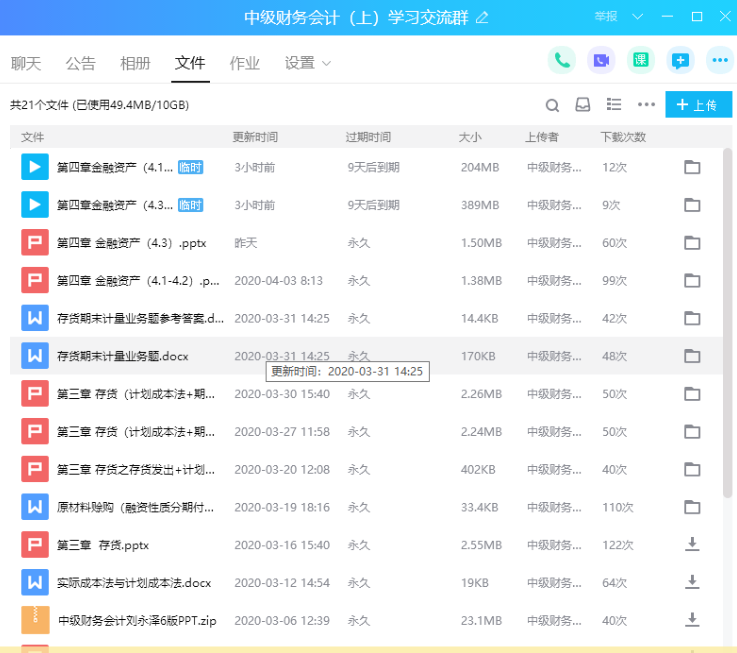Click the green-plus chat bubble icon
This screenshot has width=737, height=653.
pyautogui.click(x=680, y=60)
